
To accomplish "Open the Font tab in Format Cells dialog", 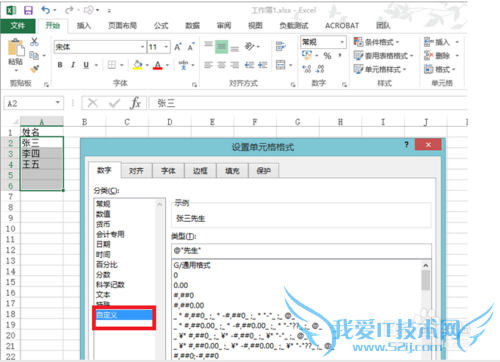I will (x=168, y=171).
